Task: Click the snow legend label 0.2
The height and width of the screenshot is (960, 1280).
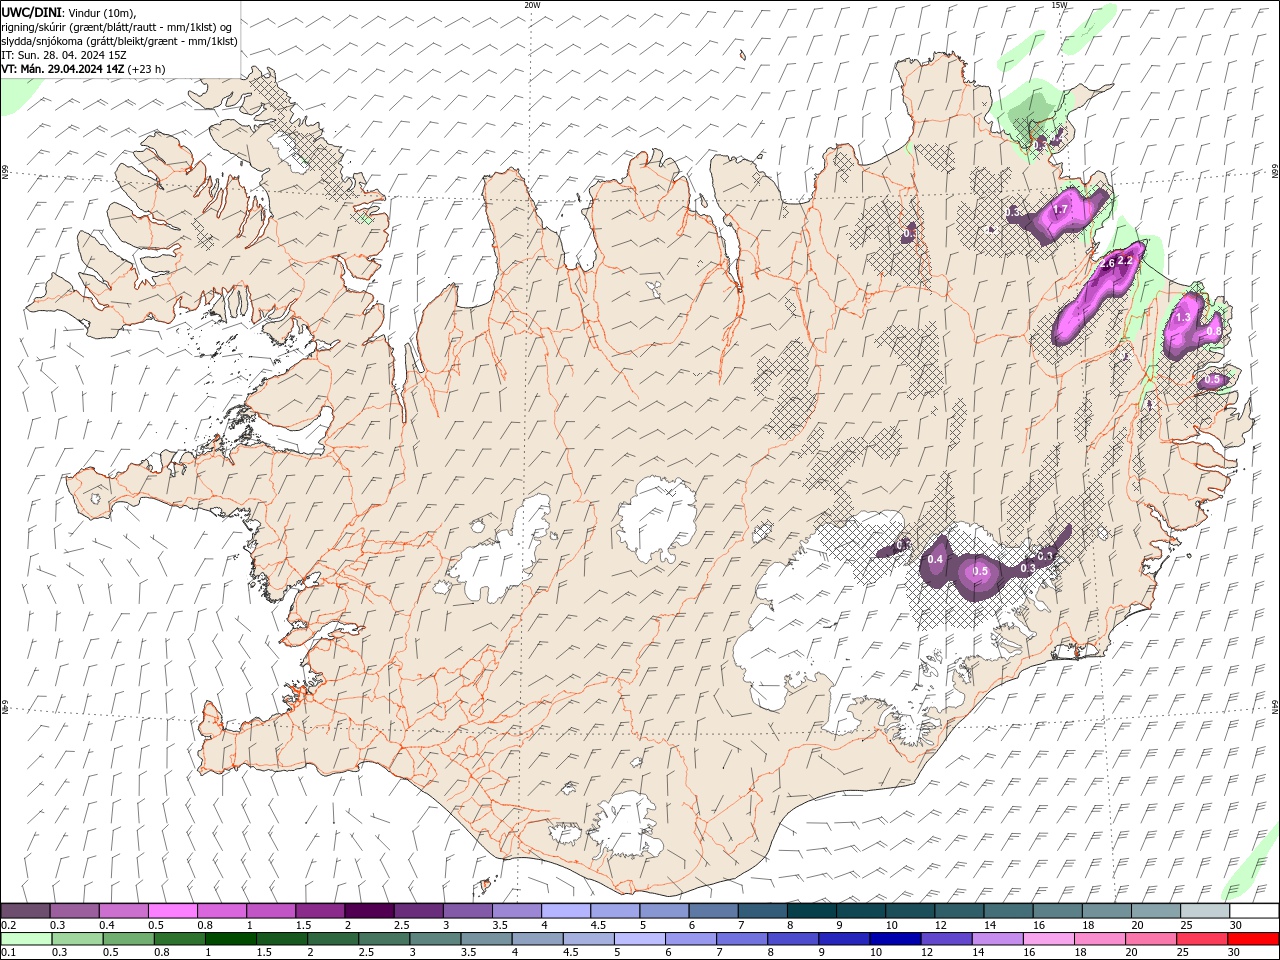Action: coord(9,925)
